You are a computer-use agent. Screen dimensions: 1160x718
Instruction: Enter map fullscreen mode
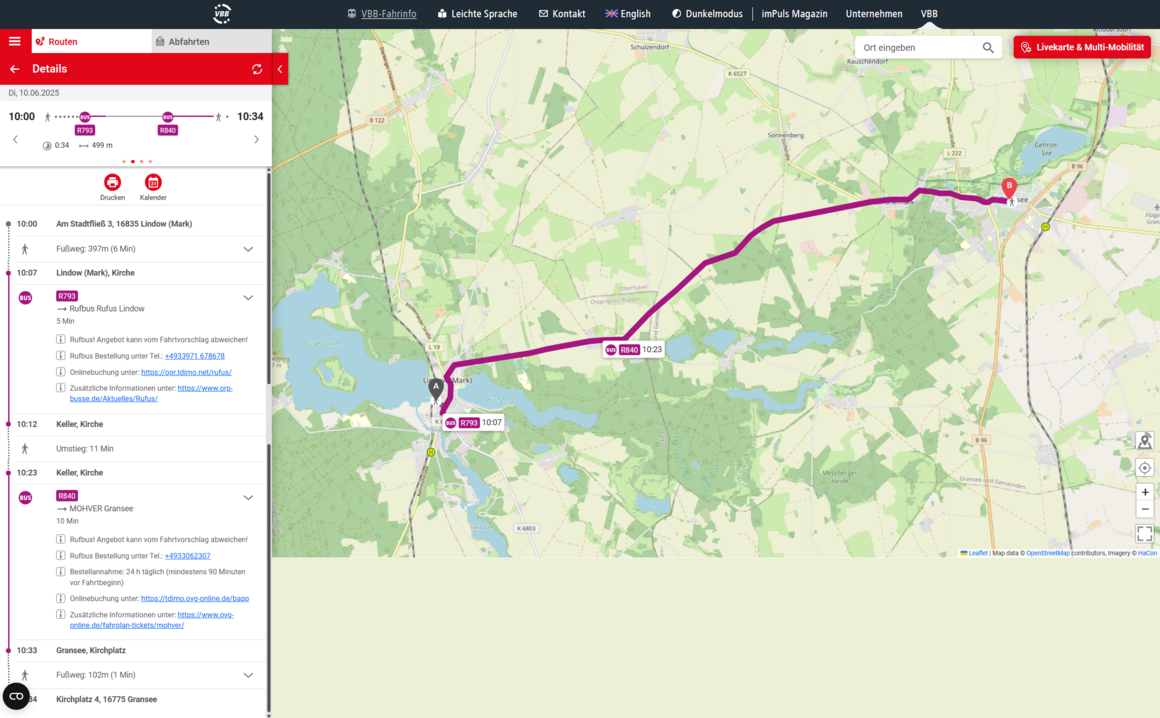click(x=1144, y=533)
